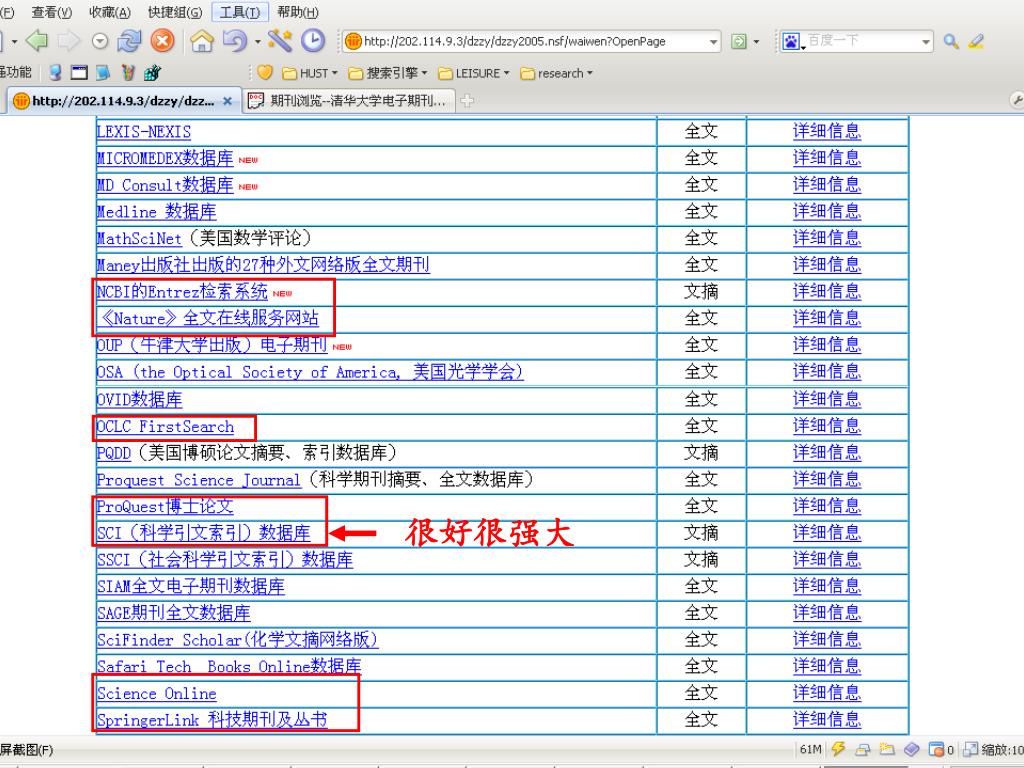Click the grayed forward arrow button
This screenshot has height=768, width=1024.
(x=69, y=41)
